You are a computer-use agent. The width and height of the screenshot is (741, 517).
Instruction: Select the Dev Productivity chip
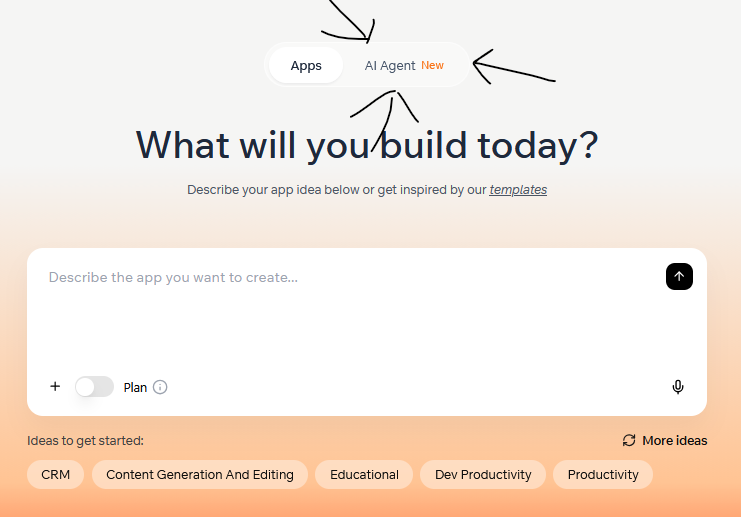pyautogui.click(x=483, y=474)
